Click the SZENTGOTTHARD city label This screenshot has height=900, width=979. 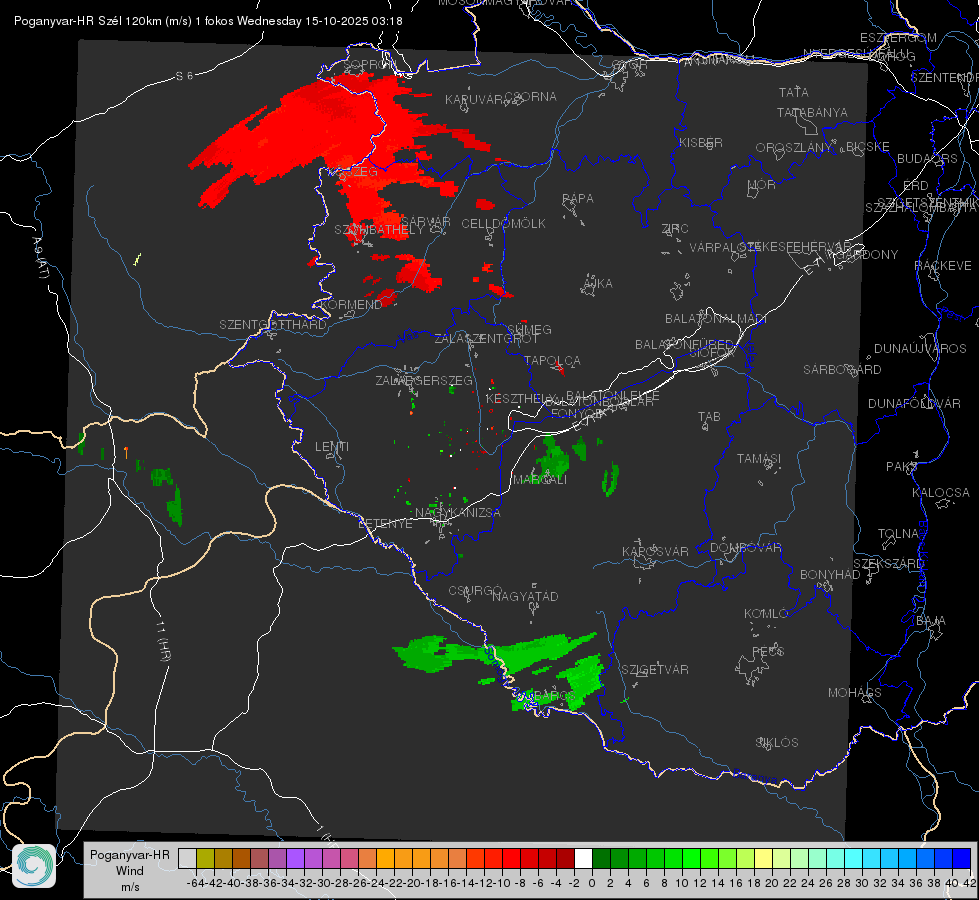[273, 325]
